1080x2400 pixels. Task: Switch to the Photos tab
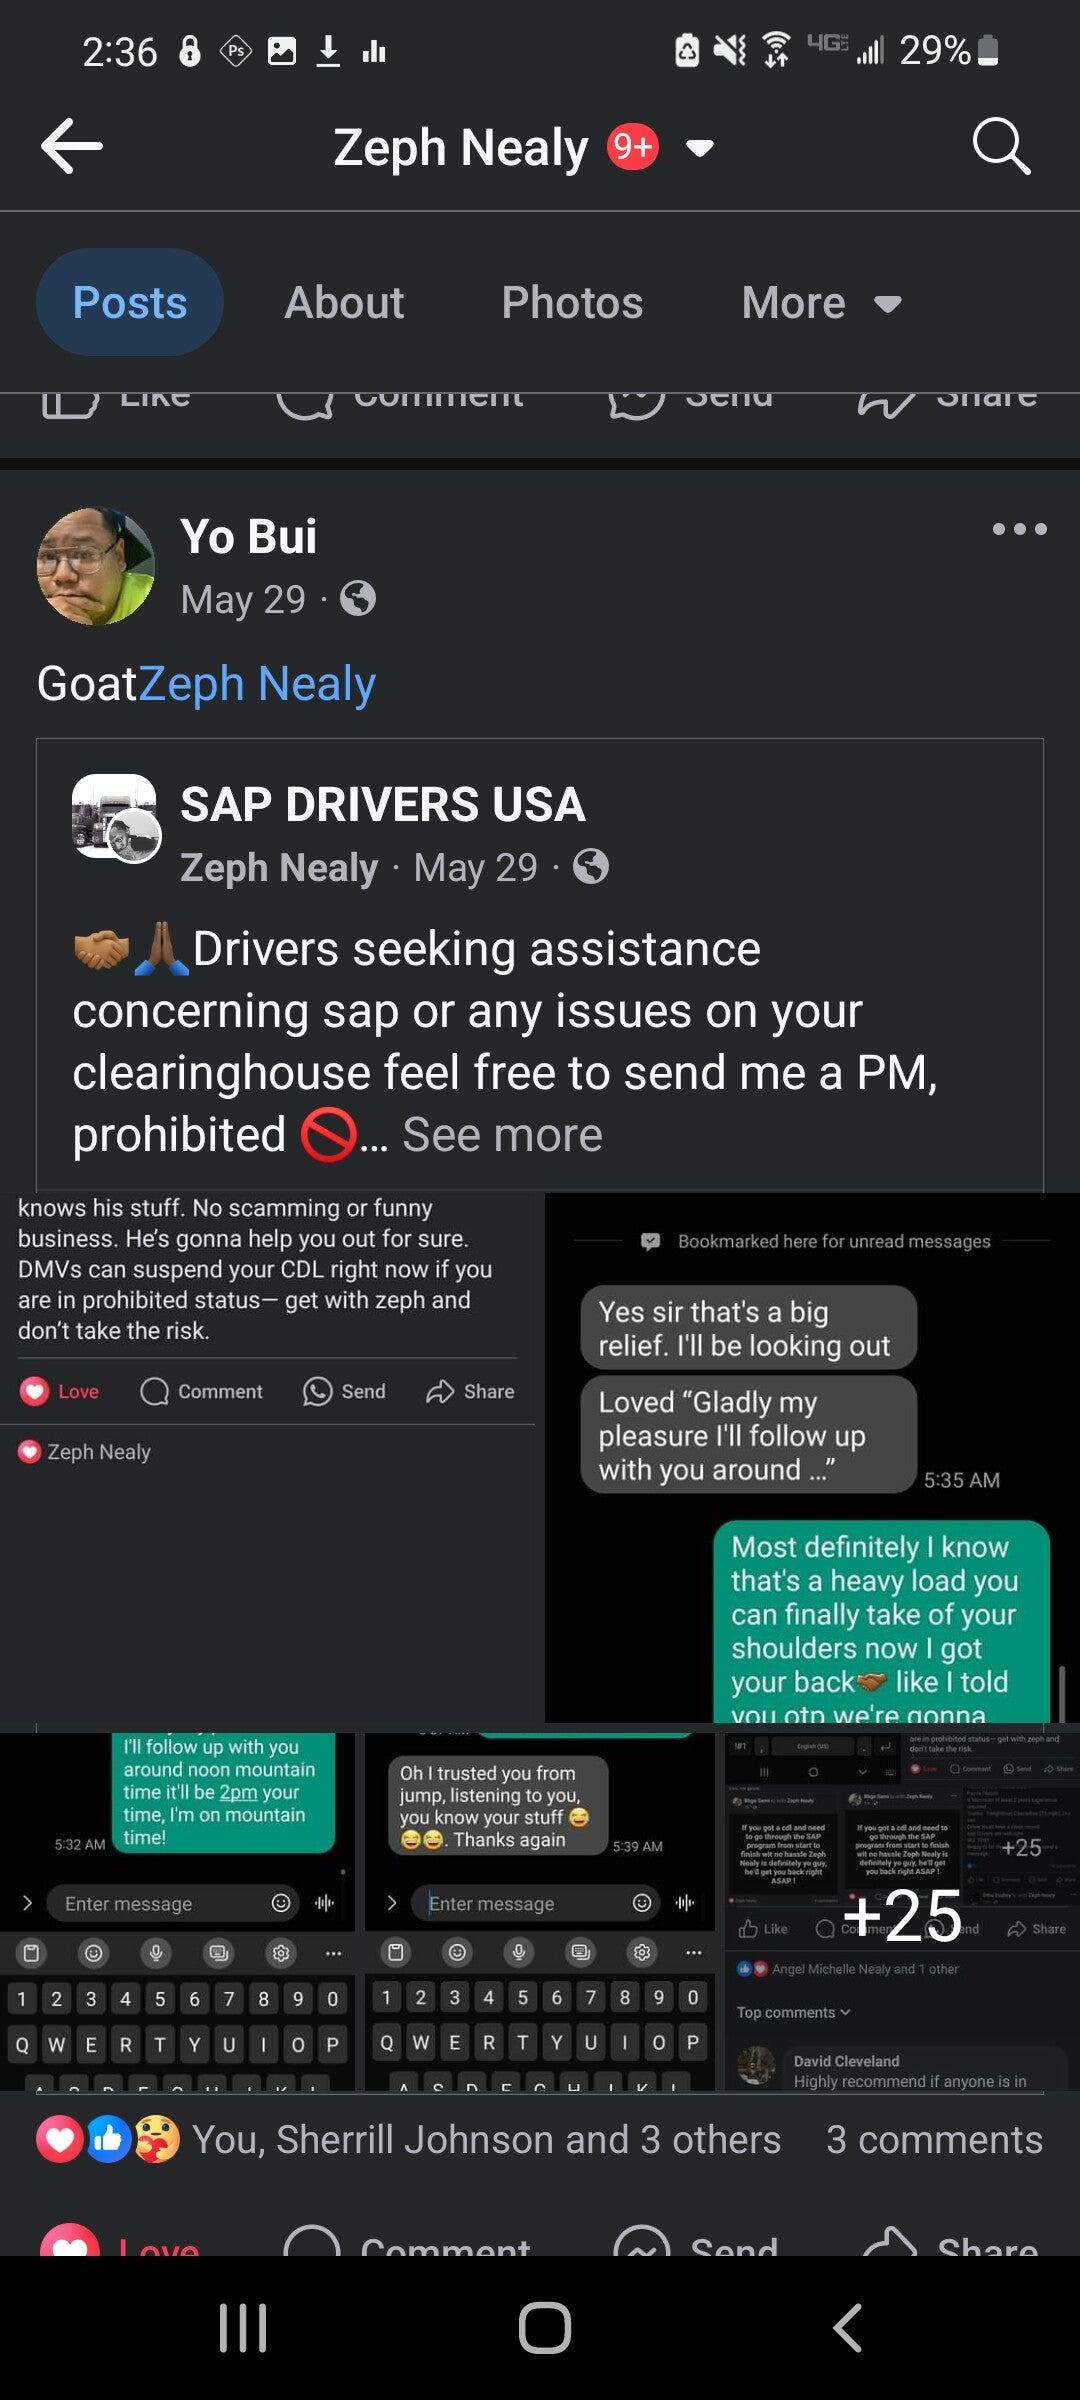(572, 303)
